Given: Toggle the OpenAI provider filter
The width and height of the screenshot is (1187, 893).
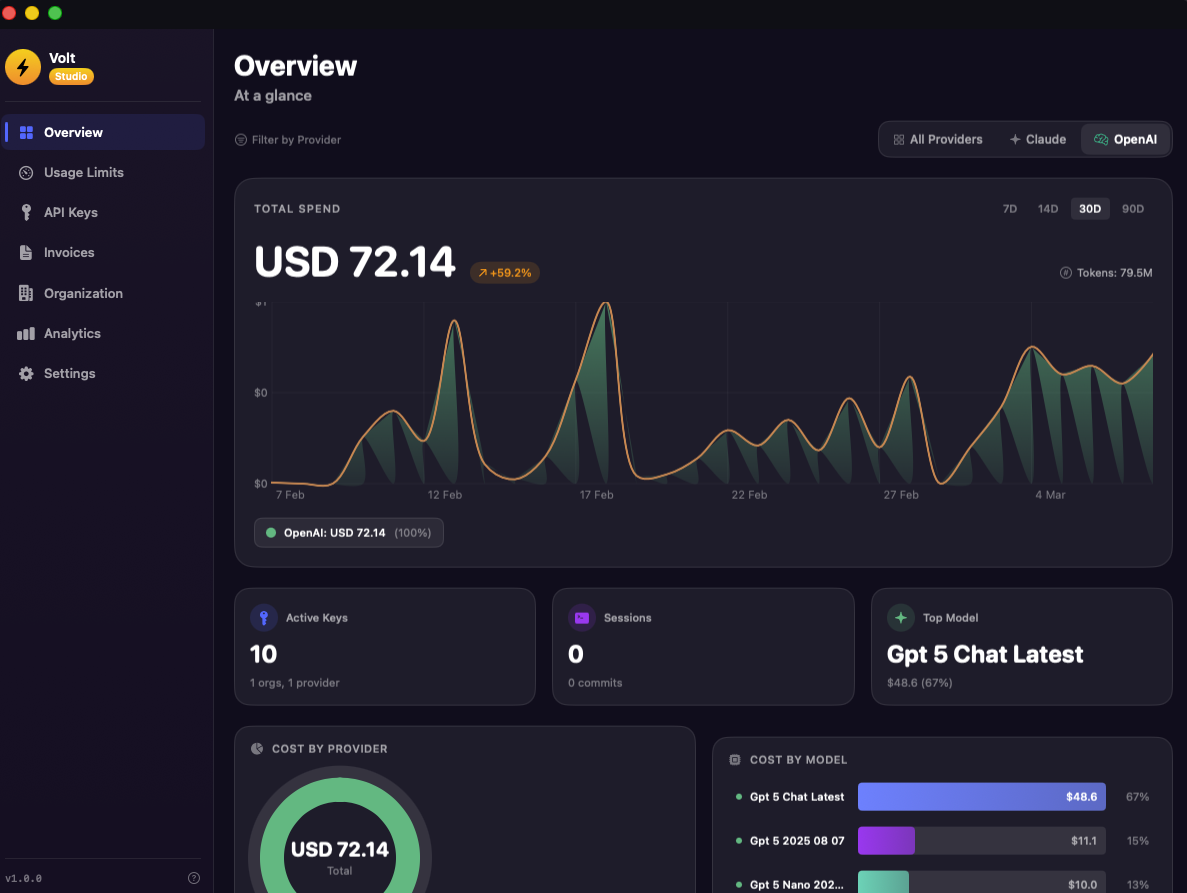Looking at the screenshot, I should pos(1125,139).
